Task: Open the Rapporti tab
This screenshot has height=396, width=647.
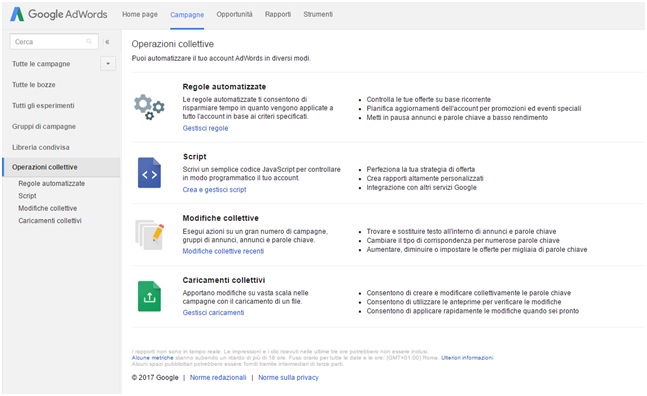Action: point(278,14)
